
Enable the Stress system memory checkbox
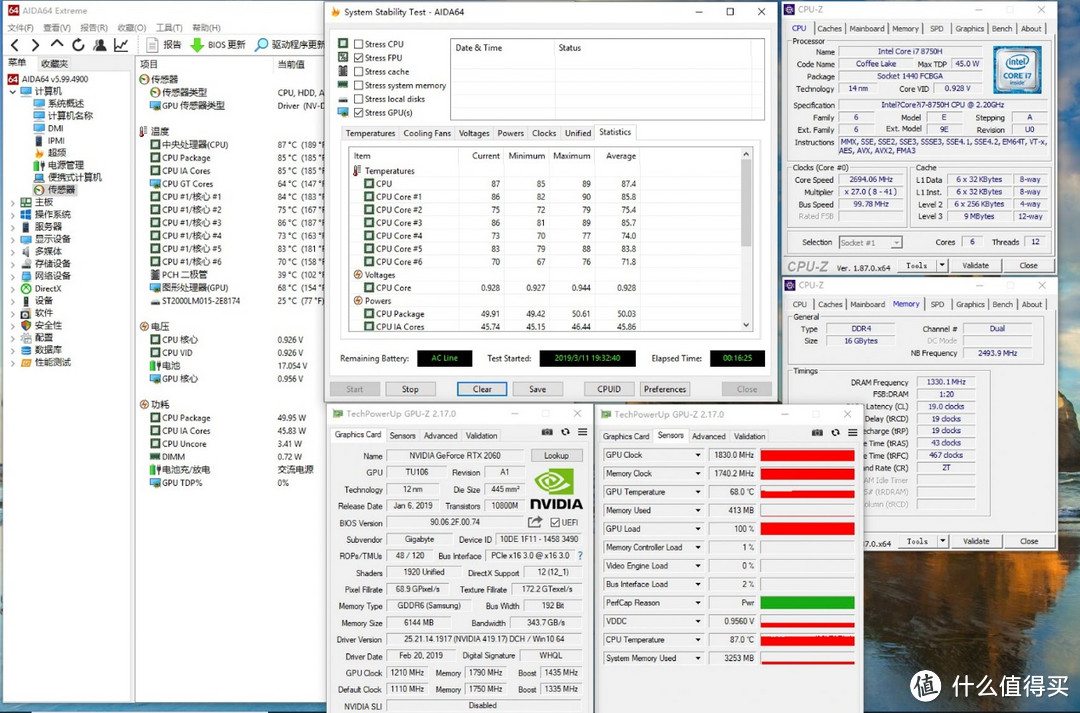(x=358, y=85)
